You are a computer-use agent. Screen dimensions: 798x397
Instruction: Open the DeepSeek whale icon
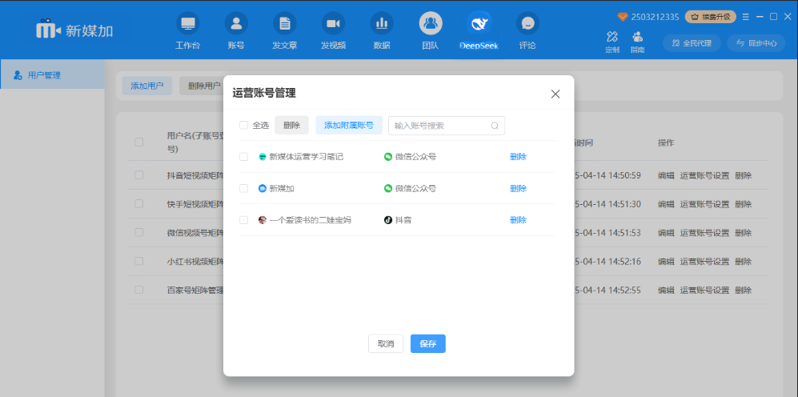coord(479,23)
